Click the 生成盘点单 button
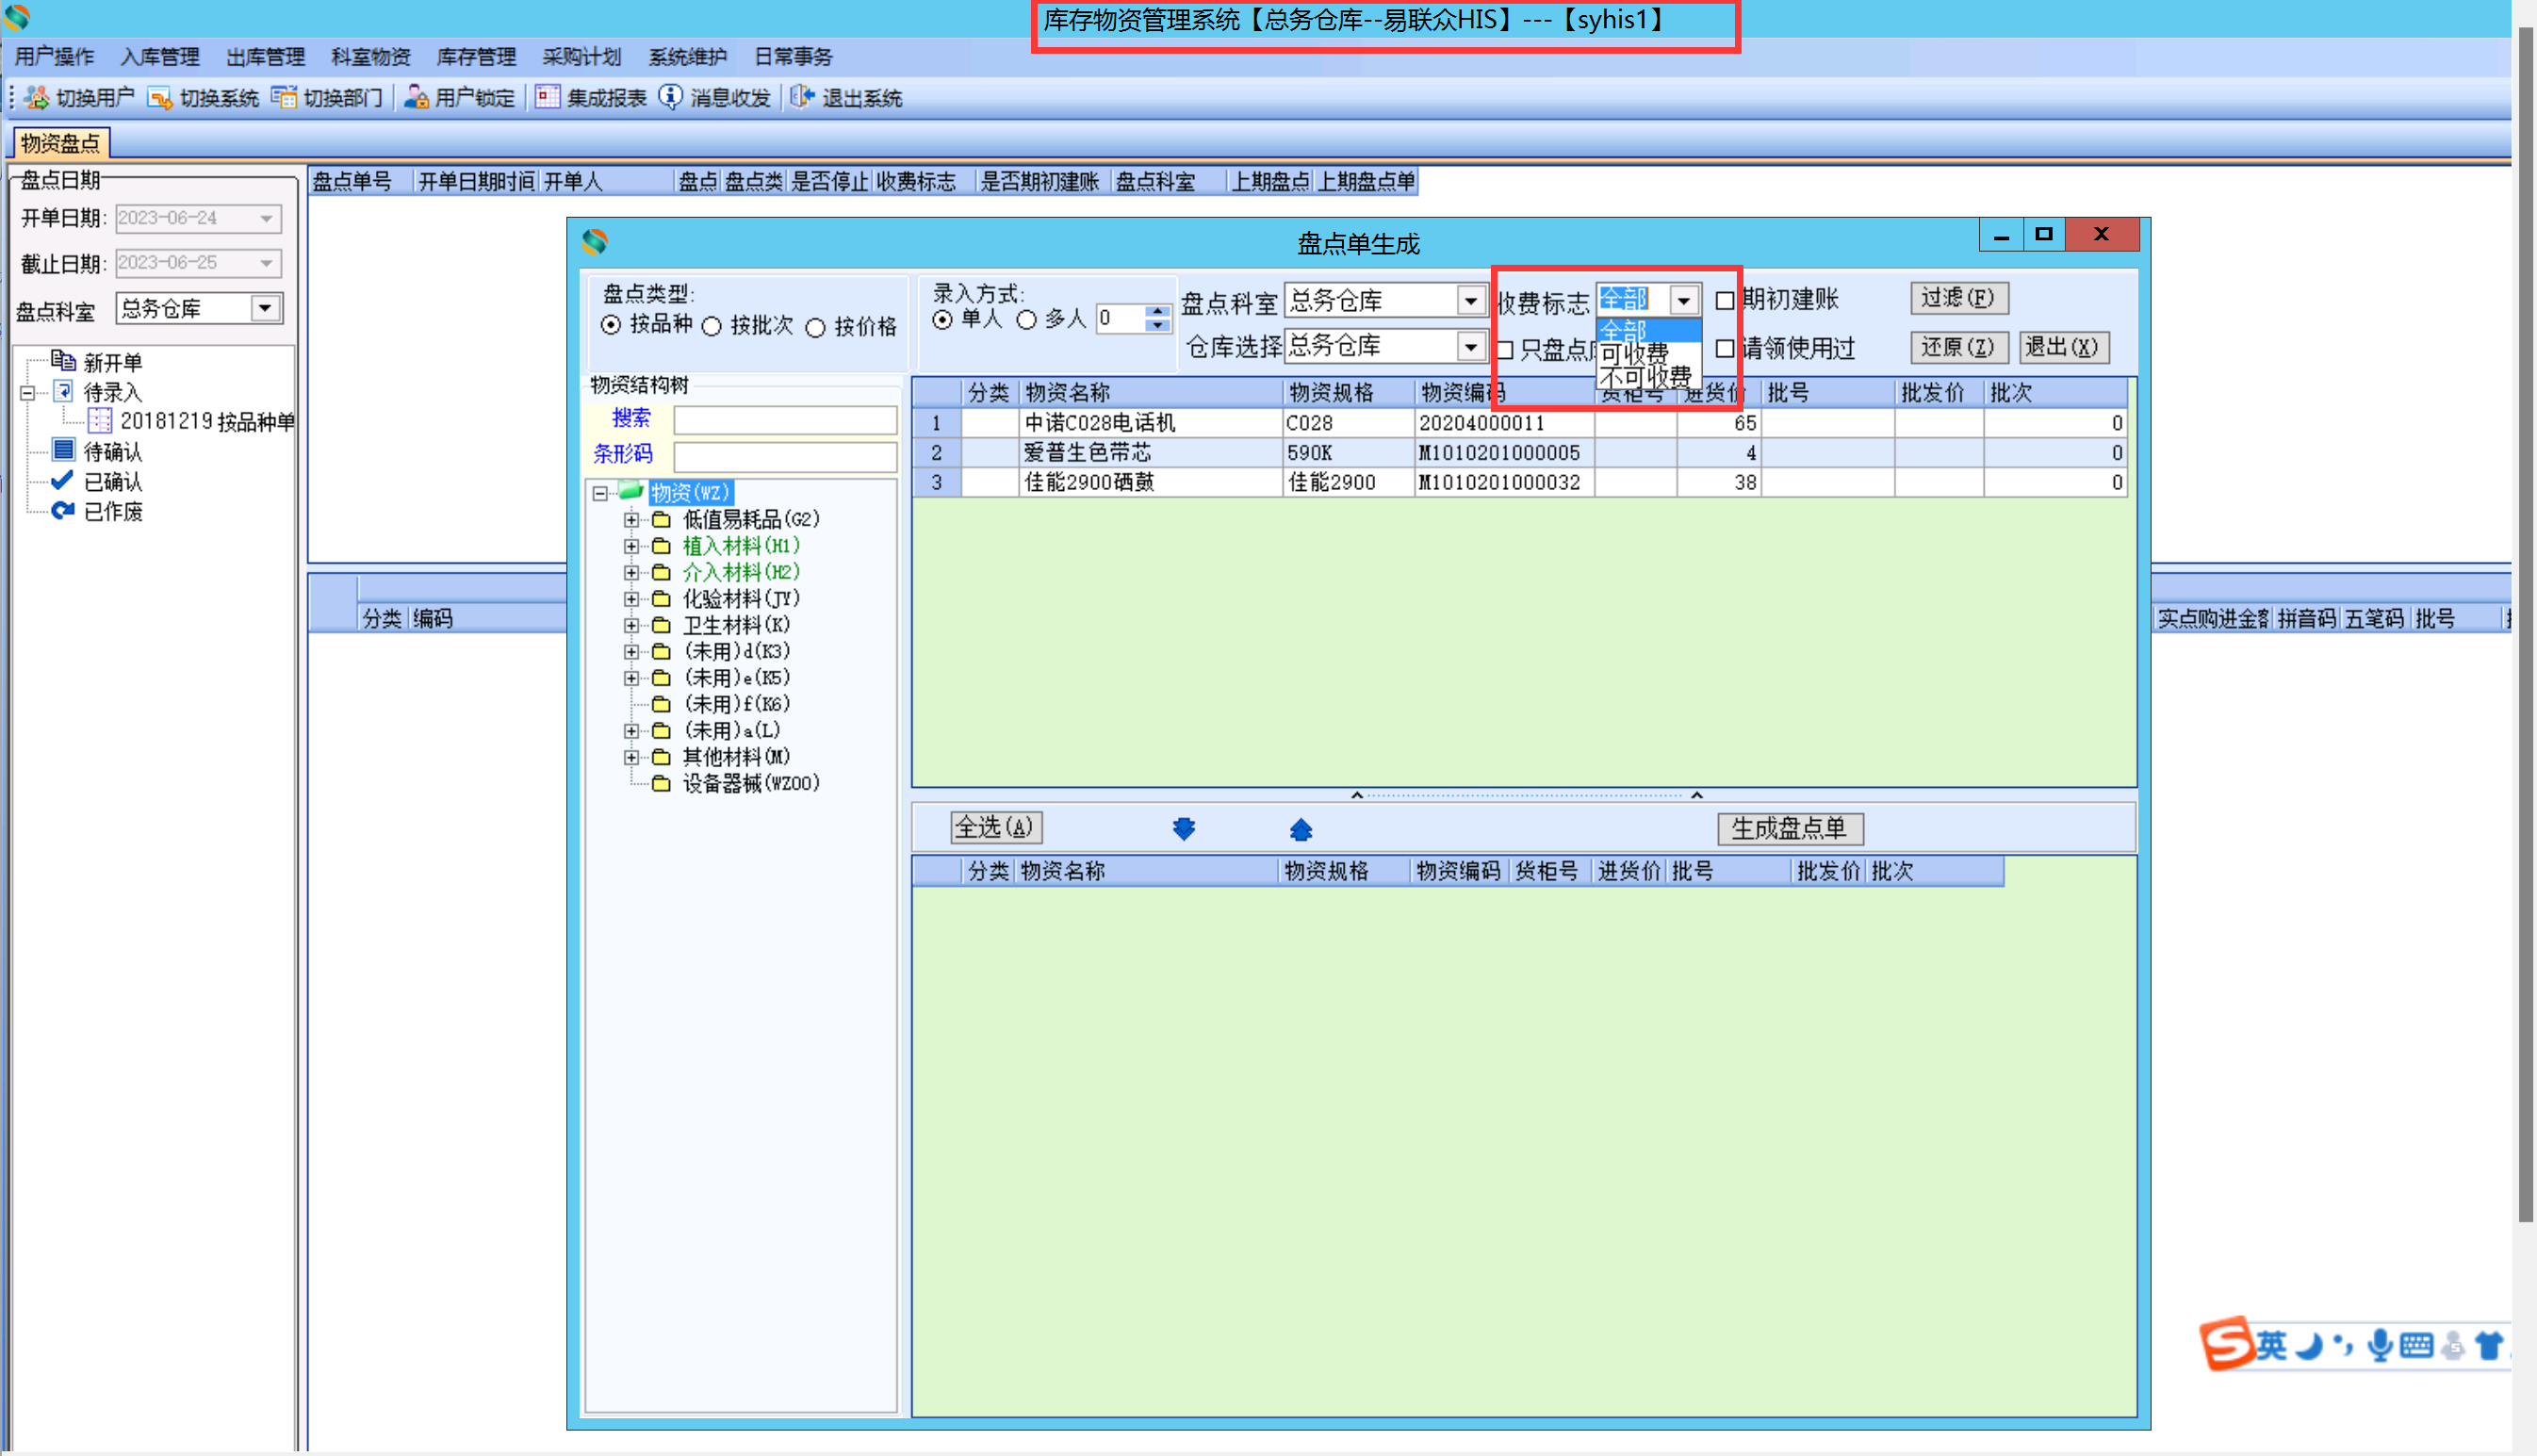The image size is (2537, 1456). [1789, 828]
